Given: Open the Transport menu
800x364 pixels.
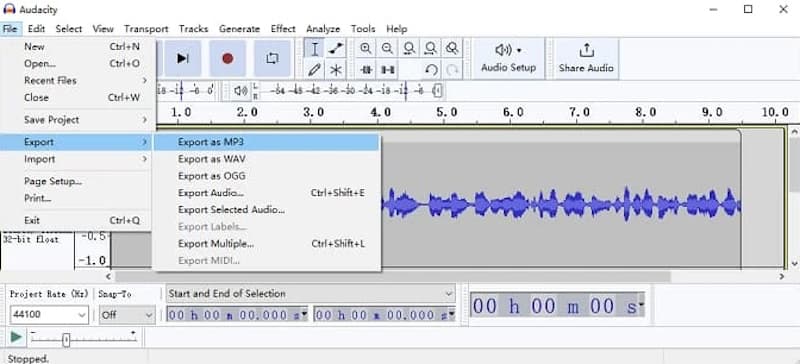Looking at the screenshot, I should [146, 29].
